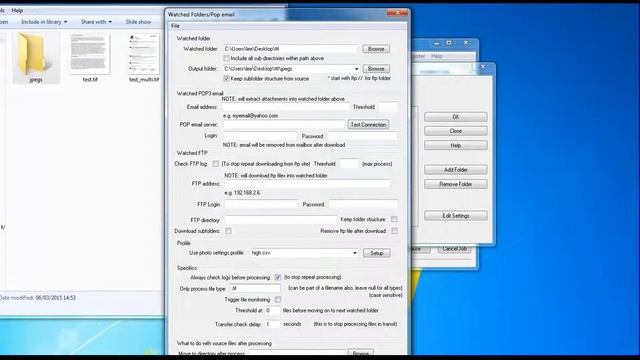Image resolution: width=640 pixels, height=360 pixels.
Task: Expand Share with dropdown in Explorer
Action: [x=96, y=22]
